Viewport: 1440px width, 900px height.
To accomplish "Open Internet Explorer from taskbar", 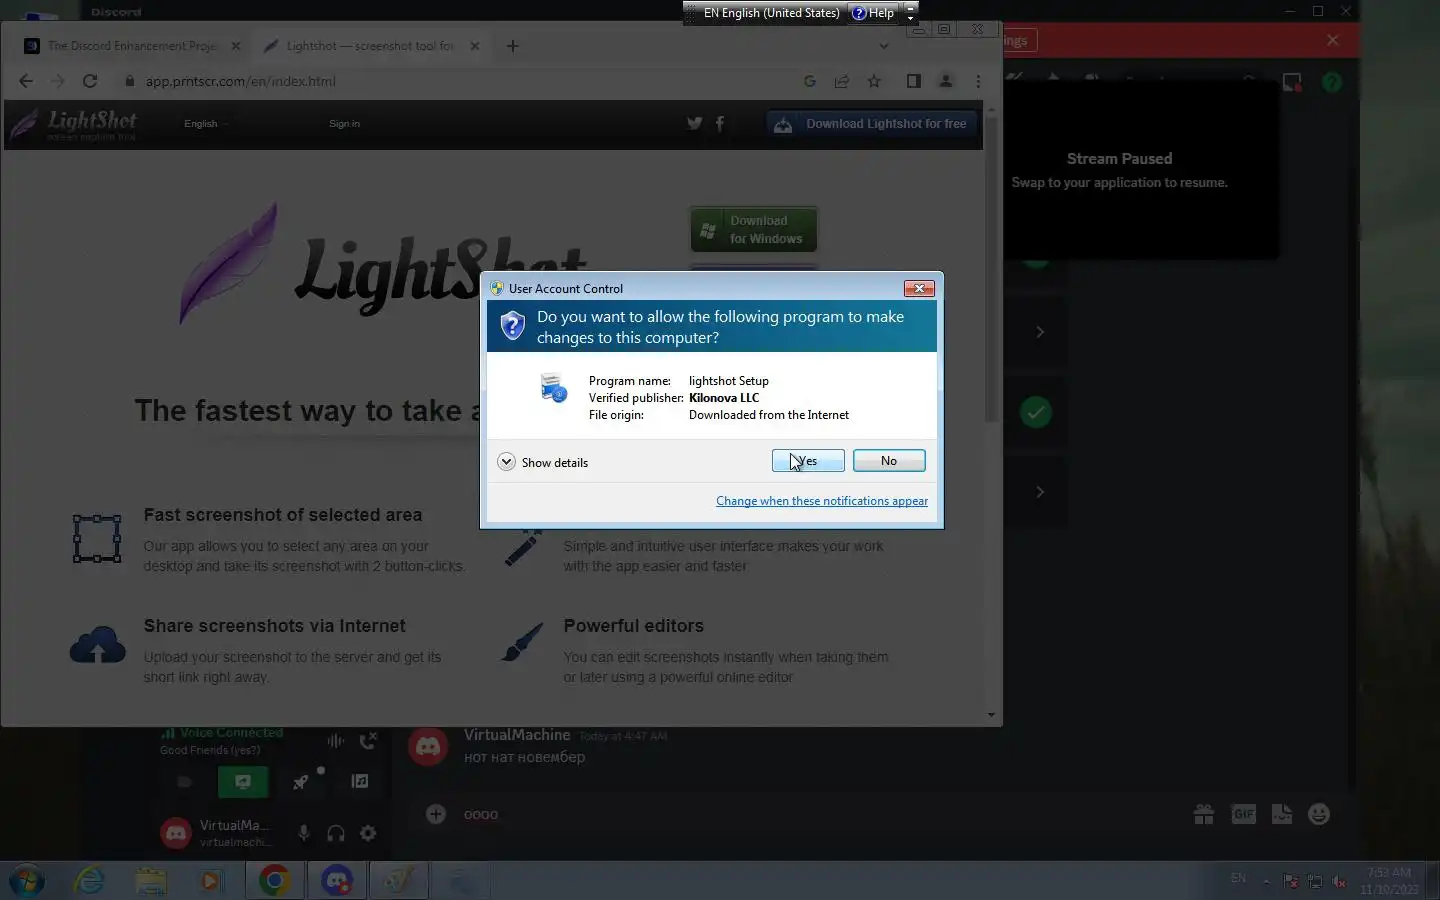I will [90, 881].
